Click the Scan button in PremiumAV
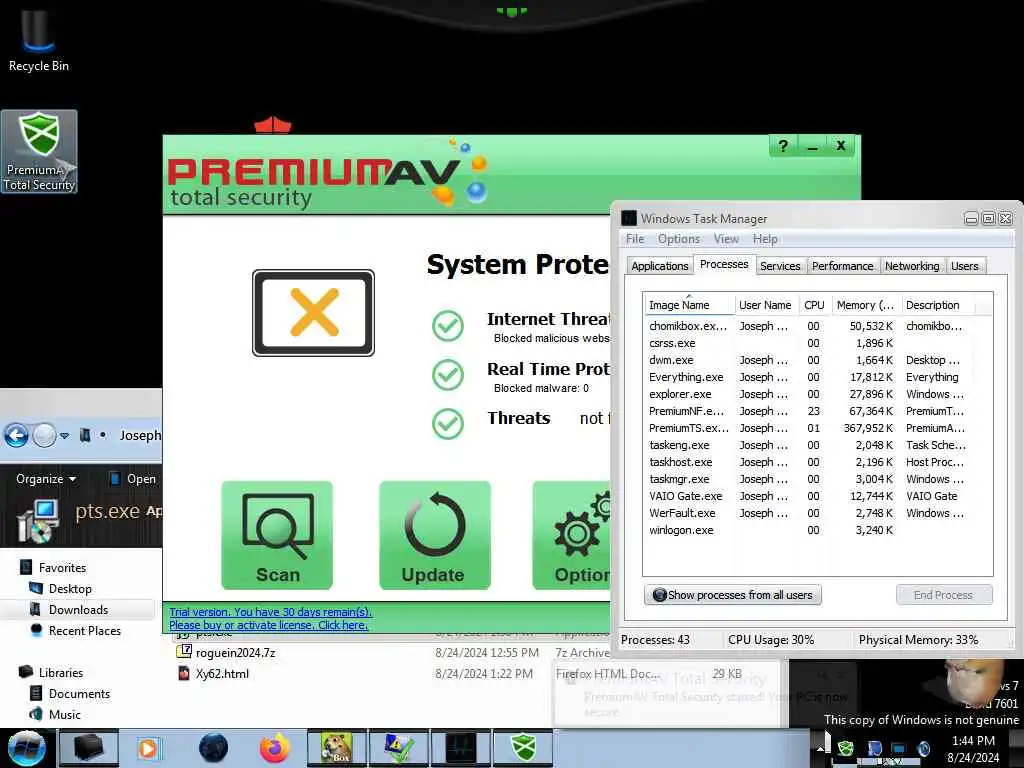Screen dimensions: 1024x768 tap(278, 536)
